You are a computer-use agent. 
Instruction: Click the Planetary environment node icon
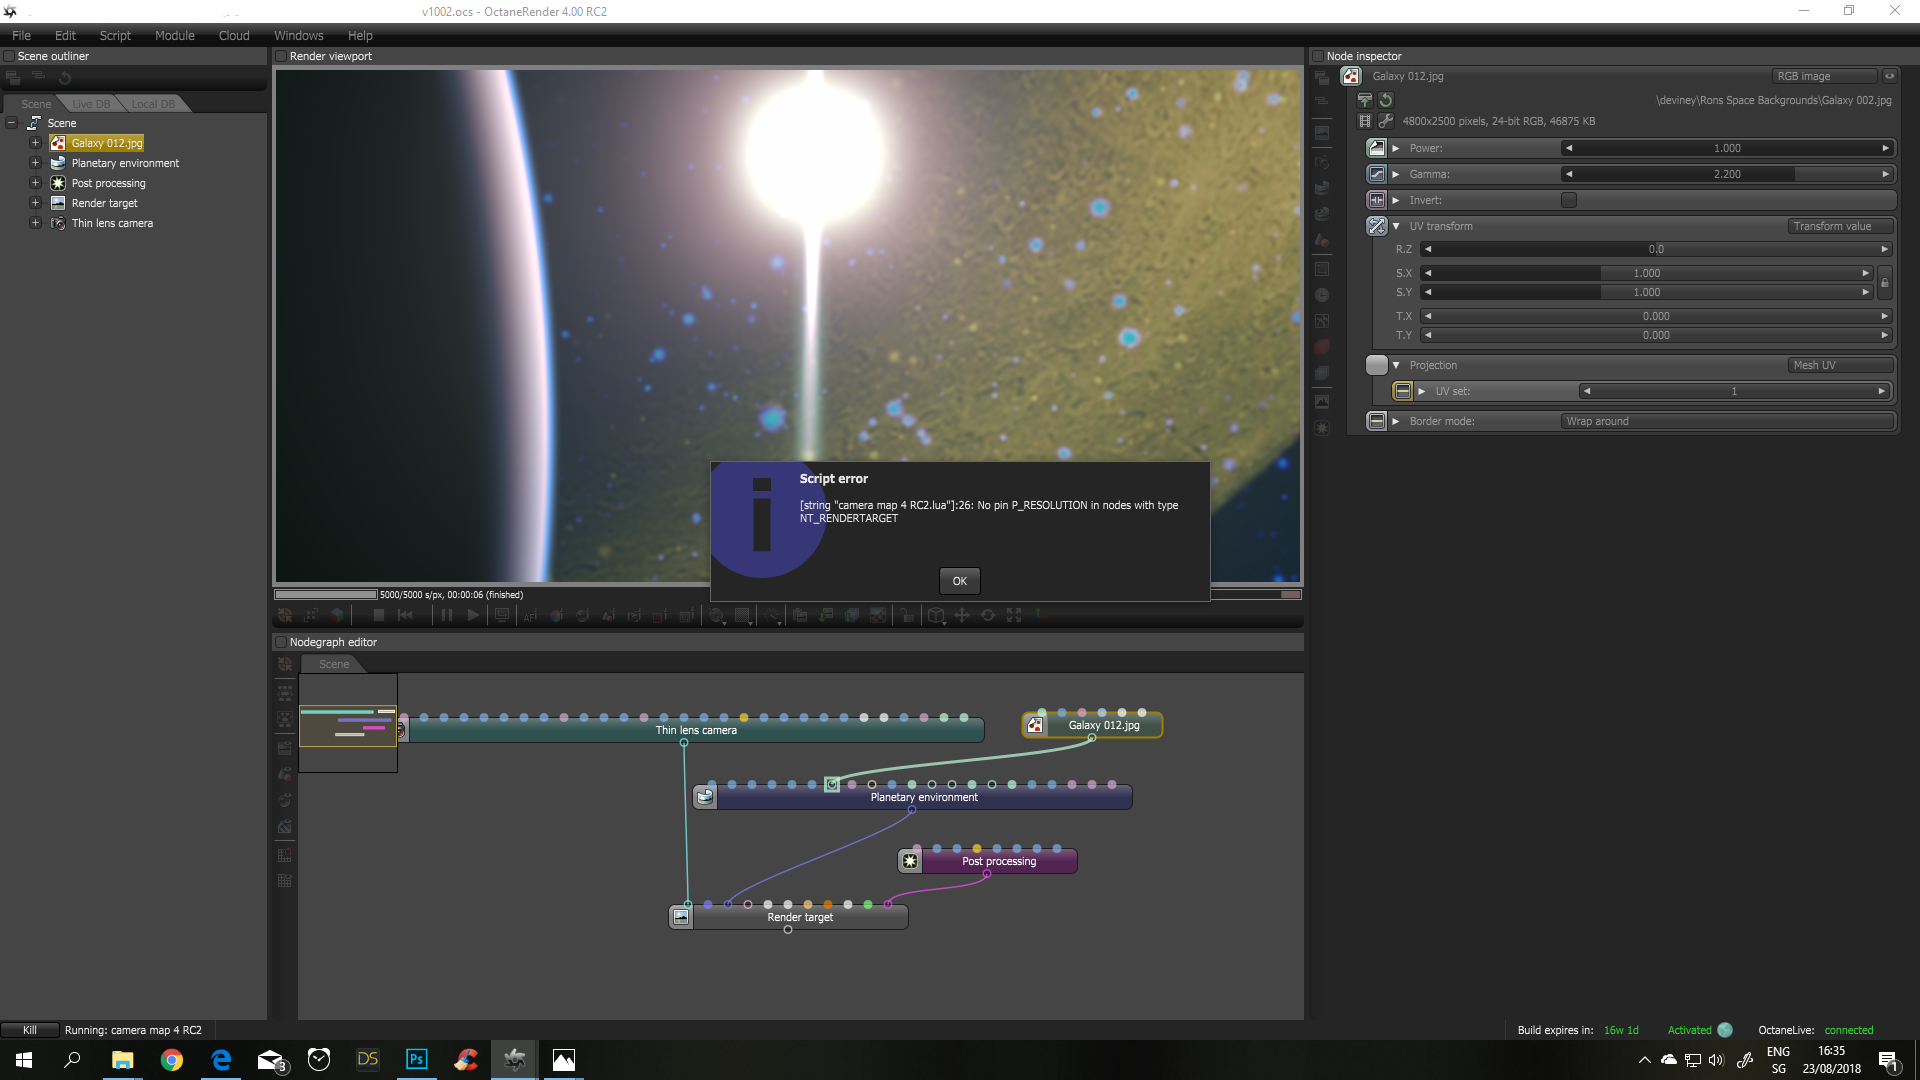tap(705, 797)
